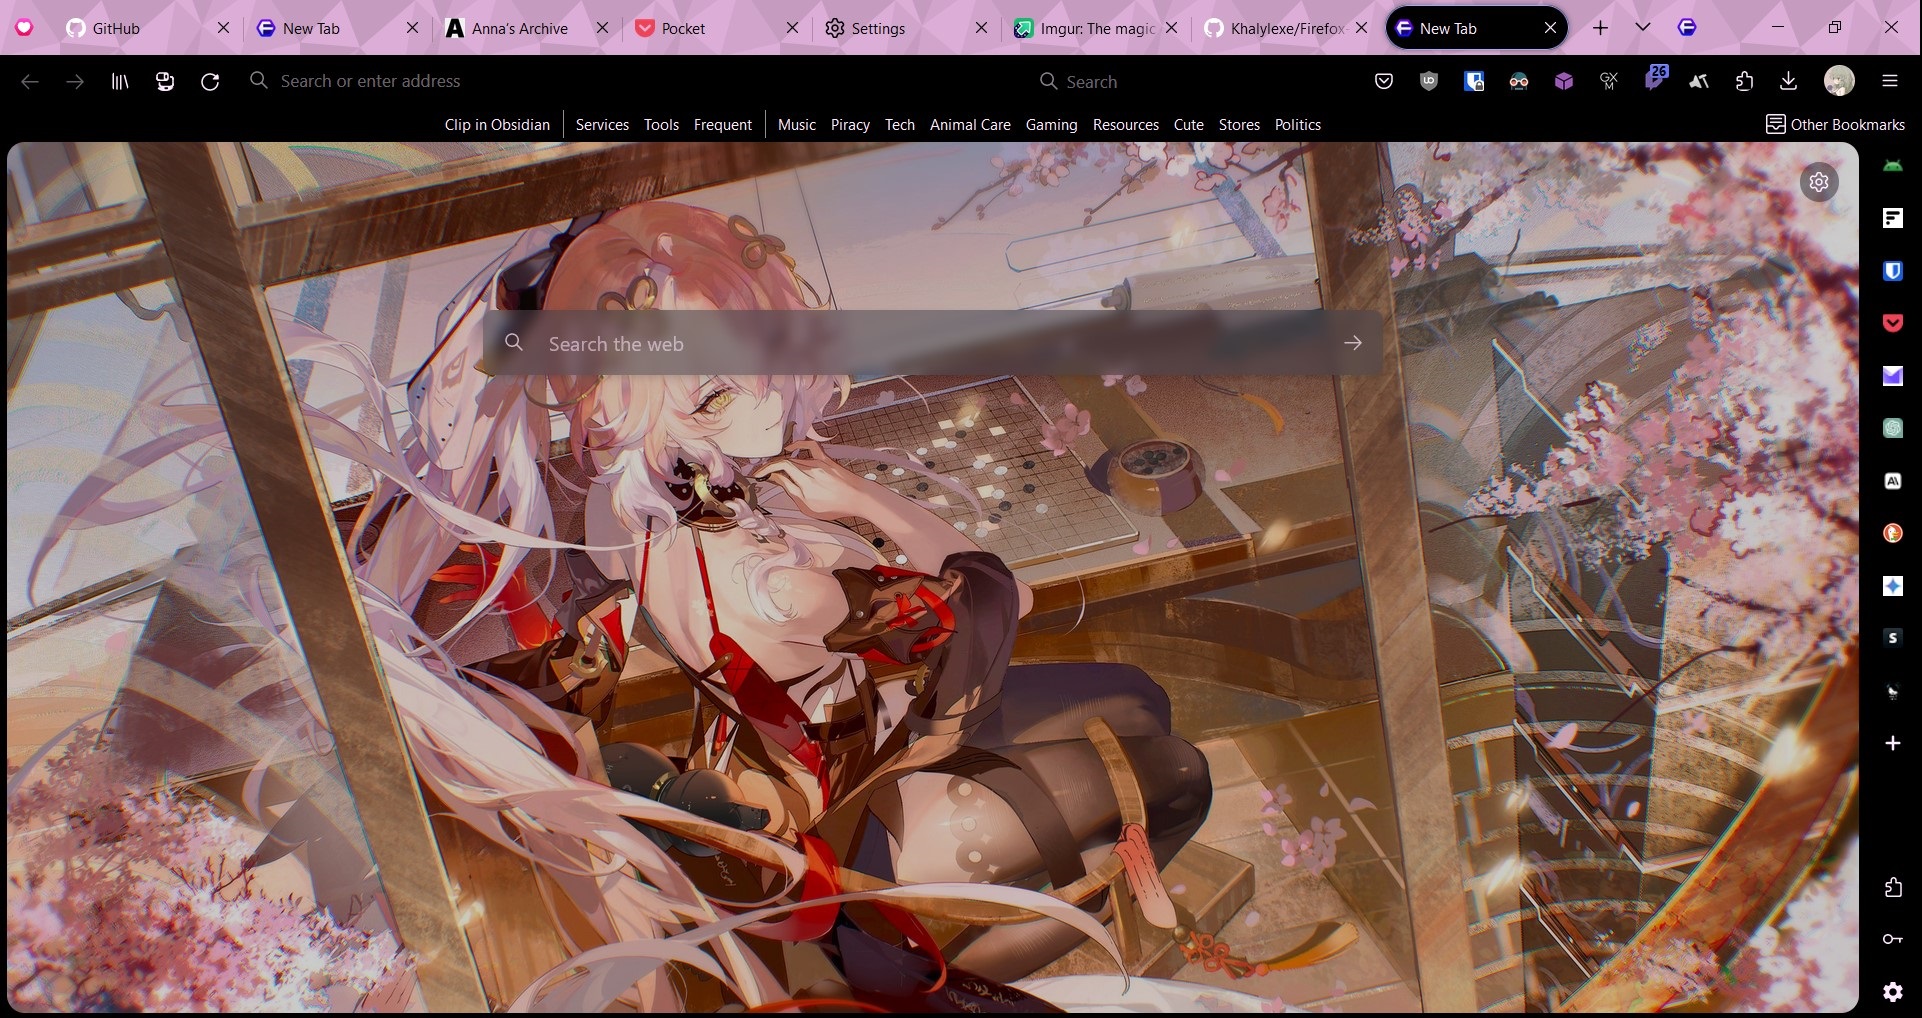1922x1018 pixels.
Task: Focus the toolbar Search box
Action: 1194,81
